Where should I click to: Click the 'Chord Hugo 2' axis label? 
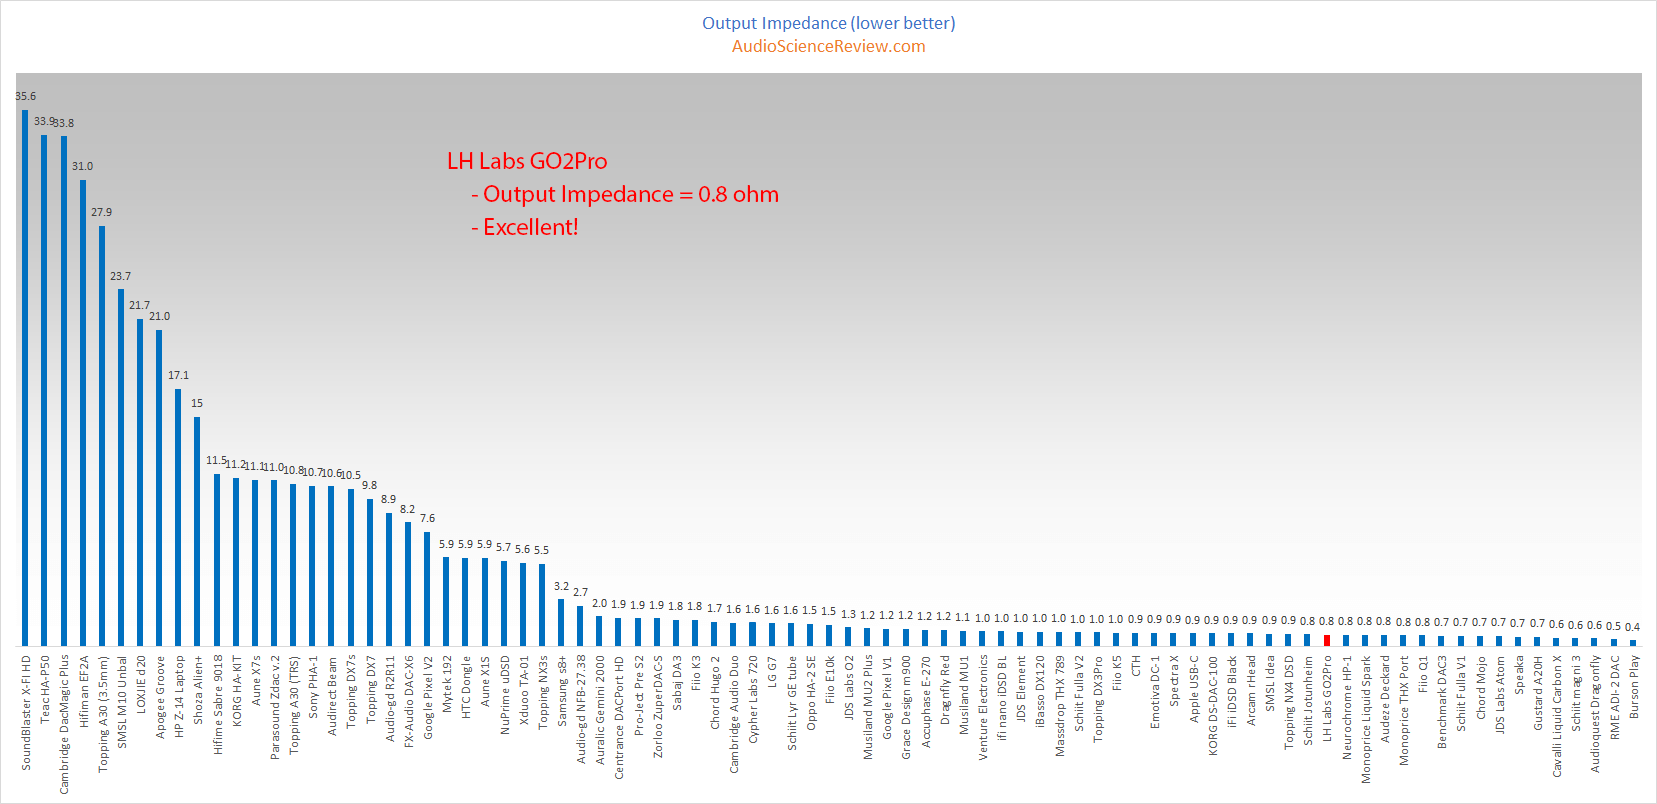click(714, 693)
